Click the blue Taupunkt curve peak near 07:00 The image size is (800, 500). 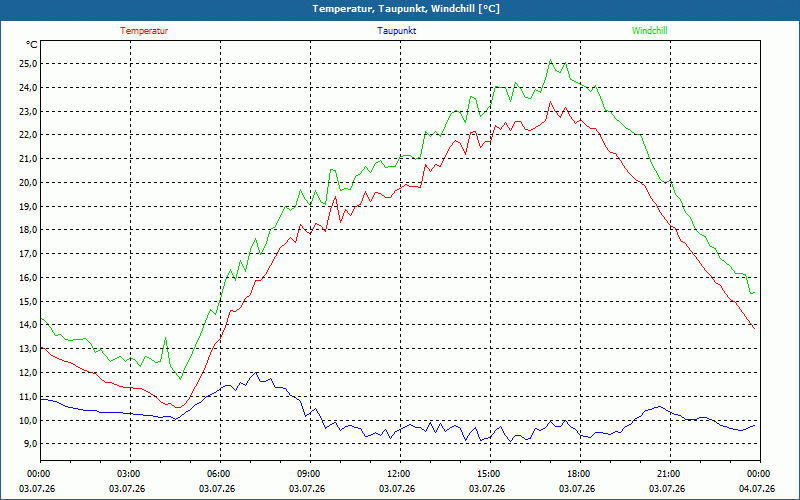point(256,373)
